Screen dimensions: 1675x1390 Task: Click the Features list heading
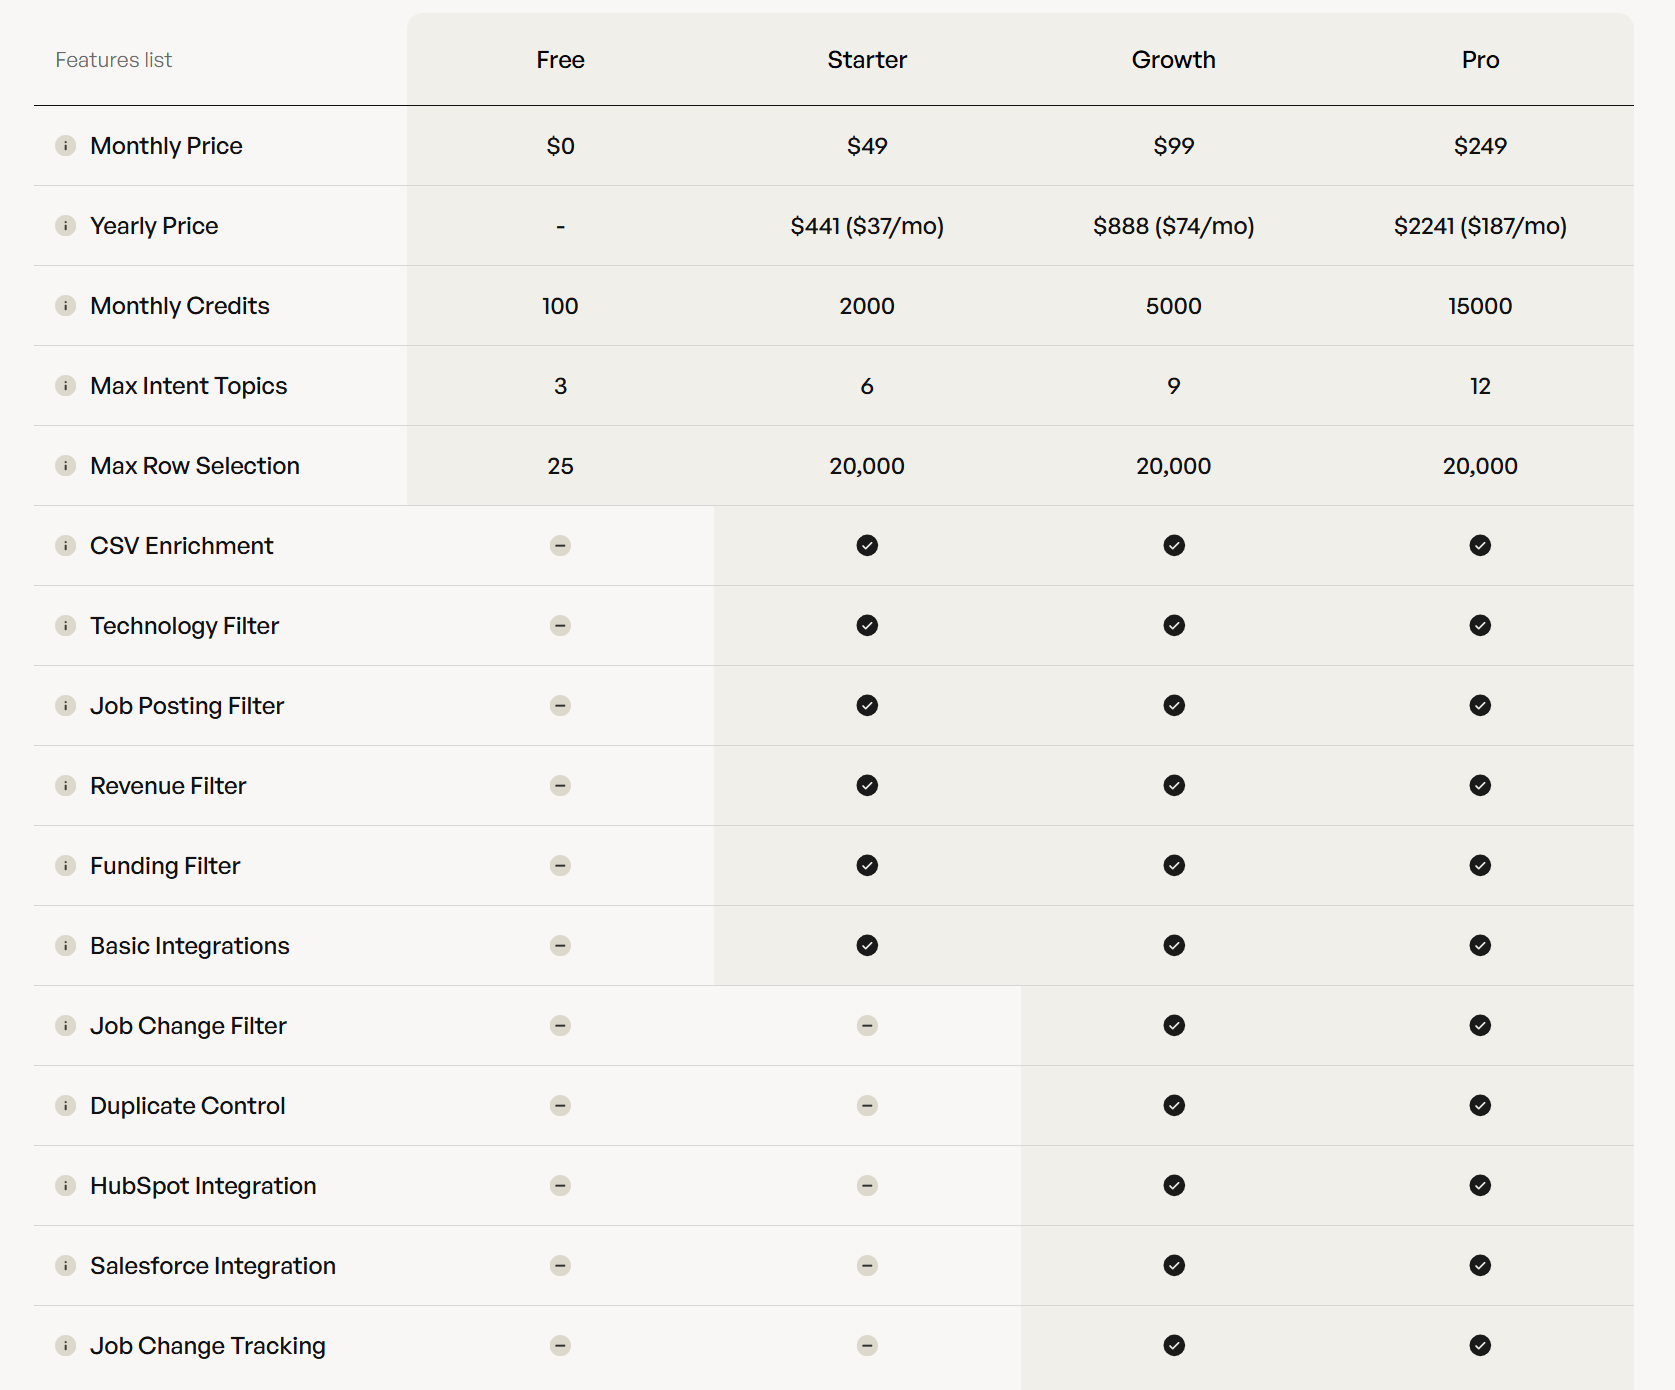pos(114,60)
